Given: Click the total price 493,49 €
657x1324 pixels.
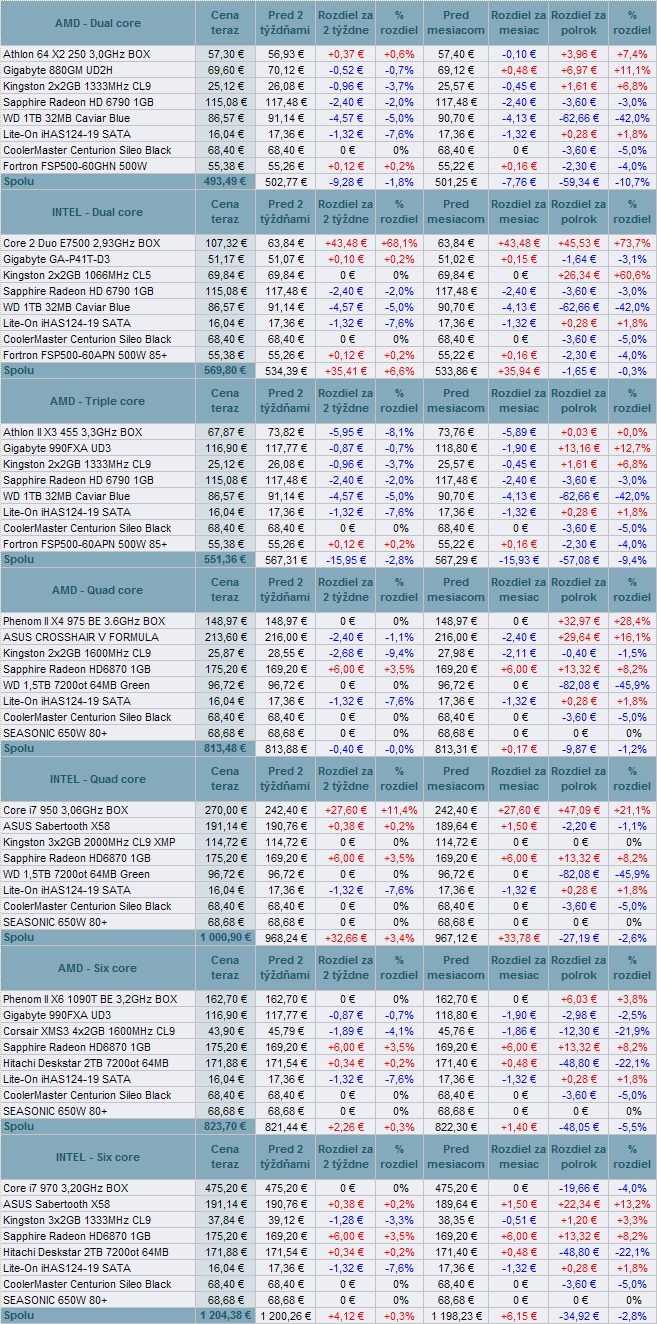Looking at the screenshot, I should (225, 181).
